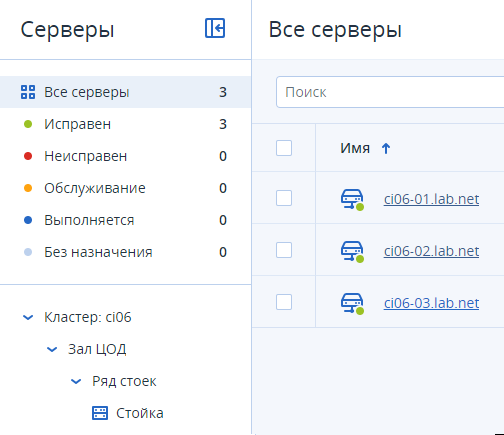Click server icon for ci06-01.lab.net
Screen dimensions: 504x435
click(352, 199)
